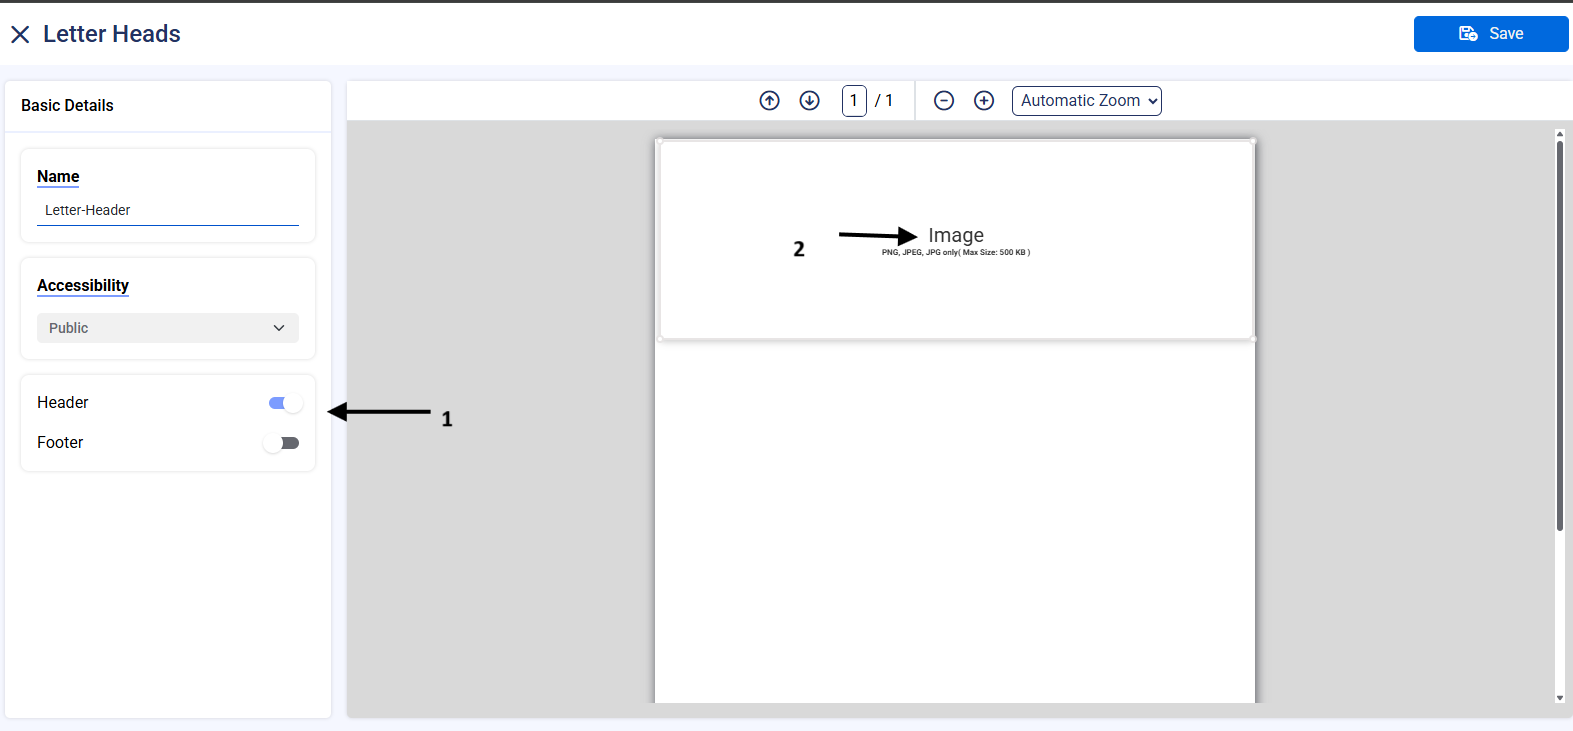Click the blank page body below header
Screen dimensions: 1573x731
coord(955,520)
